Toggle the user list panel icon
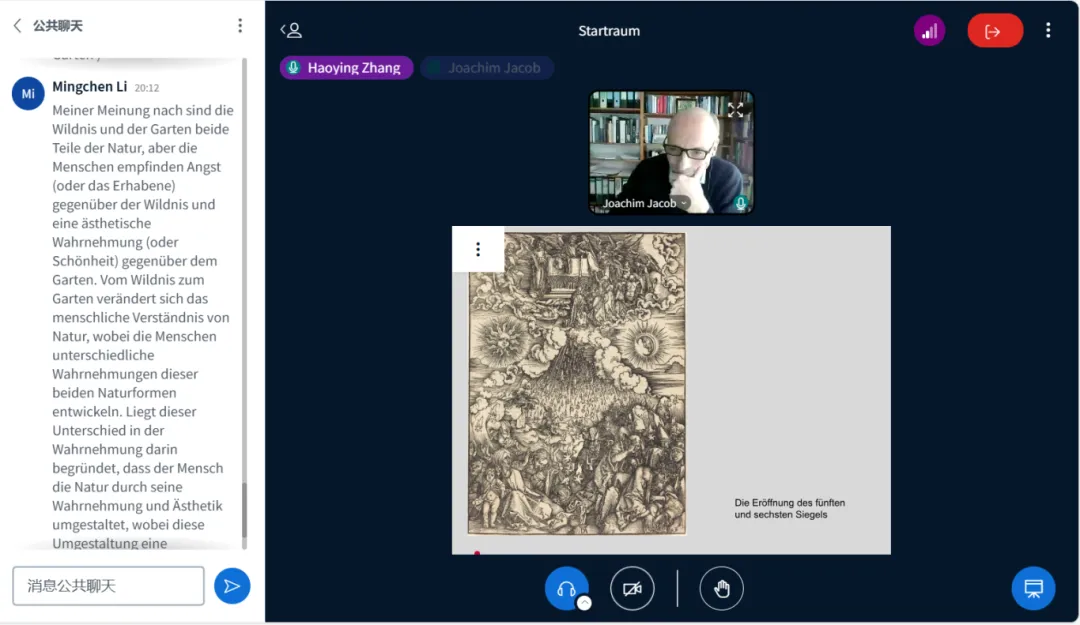The width and height of the screenshot is (1080, 625). pos(291,30)
